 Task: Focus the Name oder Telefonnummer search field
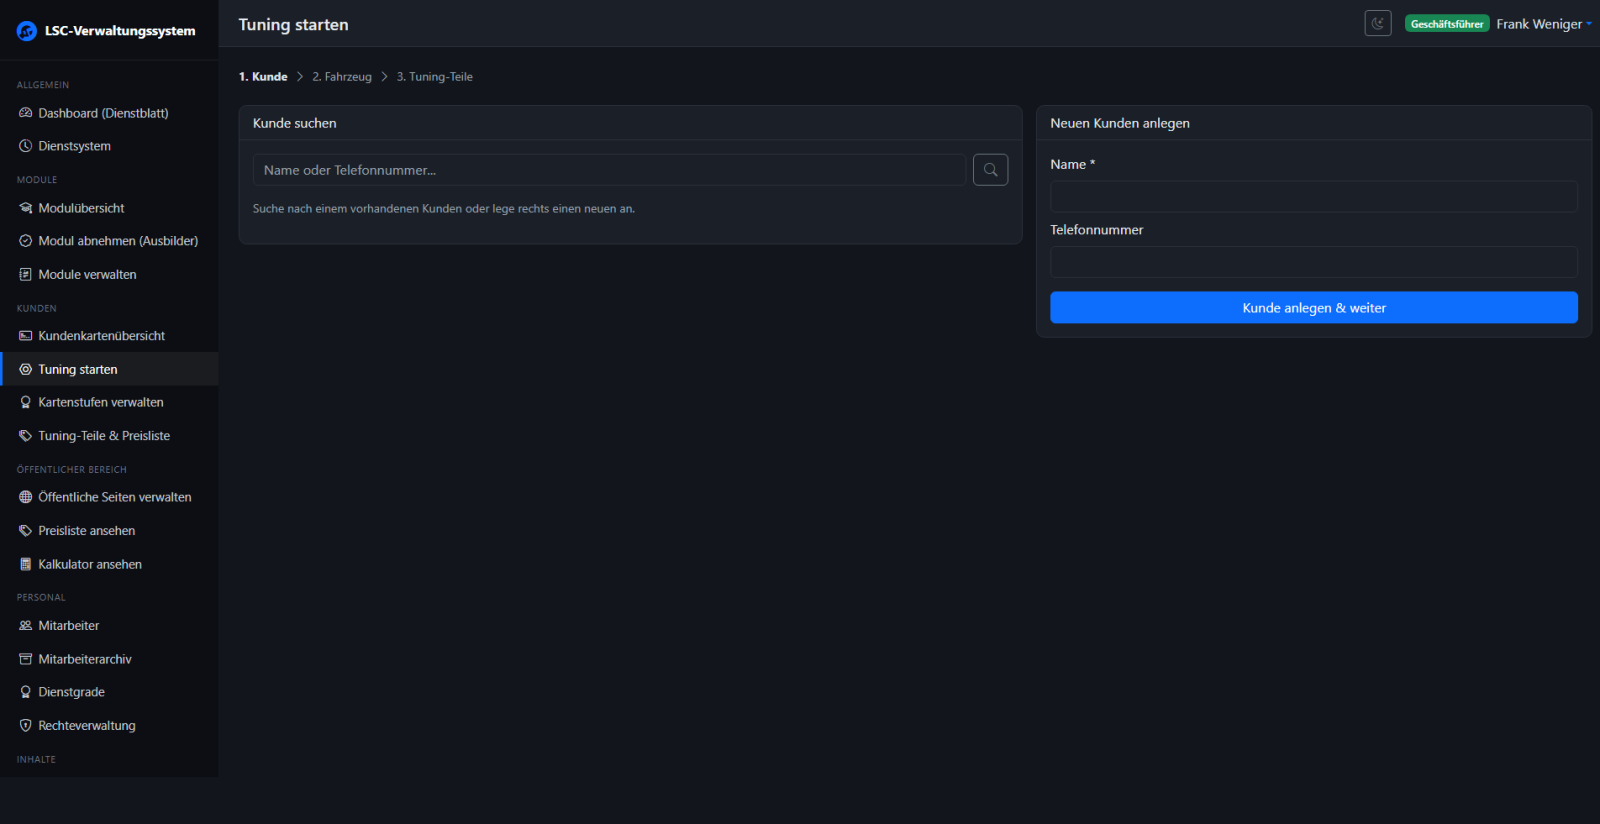point(609,170)
